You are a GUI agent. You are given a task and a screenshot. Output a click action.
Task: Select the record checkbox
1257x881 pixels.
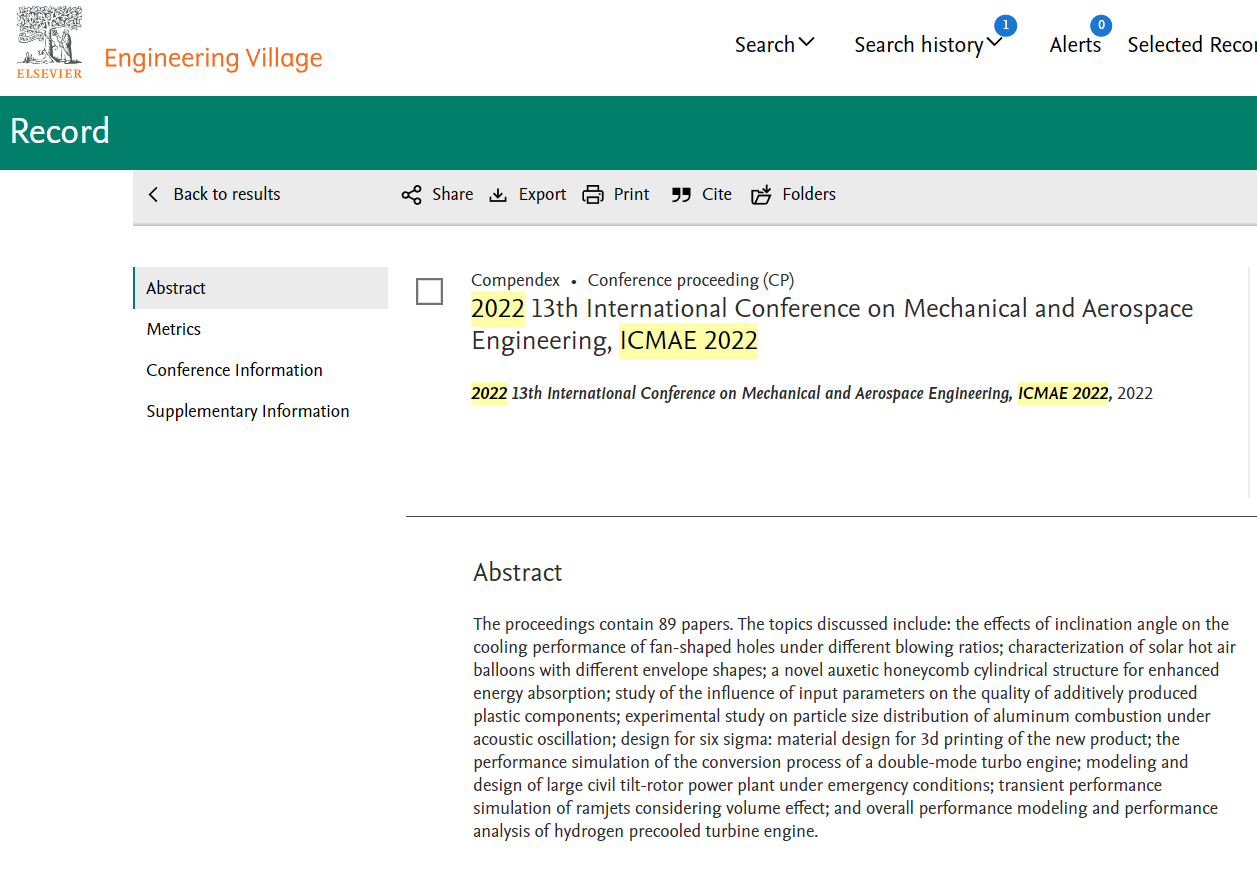point(429,292)
